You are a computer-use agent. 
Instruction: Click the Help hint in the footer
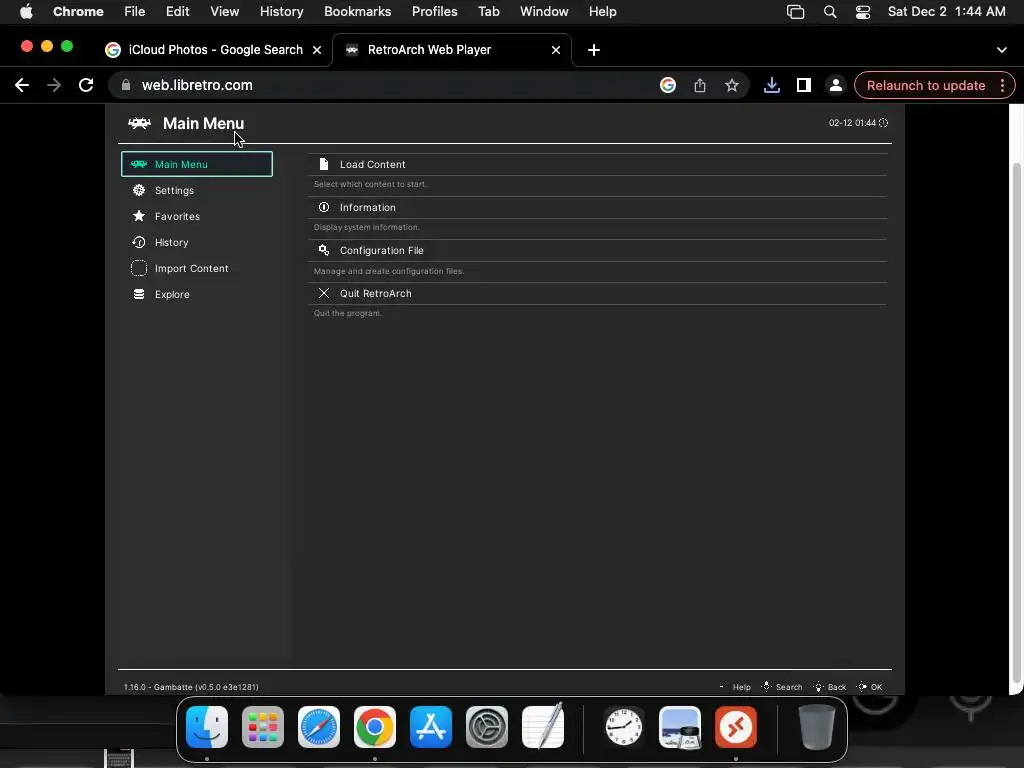[735, 687]
